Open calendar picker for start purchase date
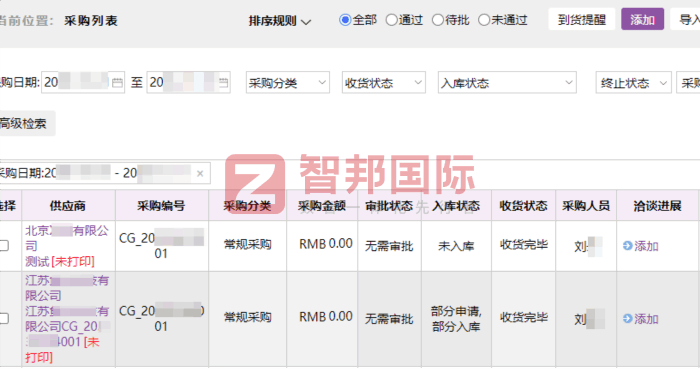This screenshot has height=369, width=700. point(117,83)
